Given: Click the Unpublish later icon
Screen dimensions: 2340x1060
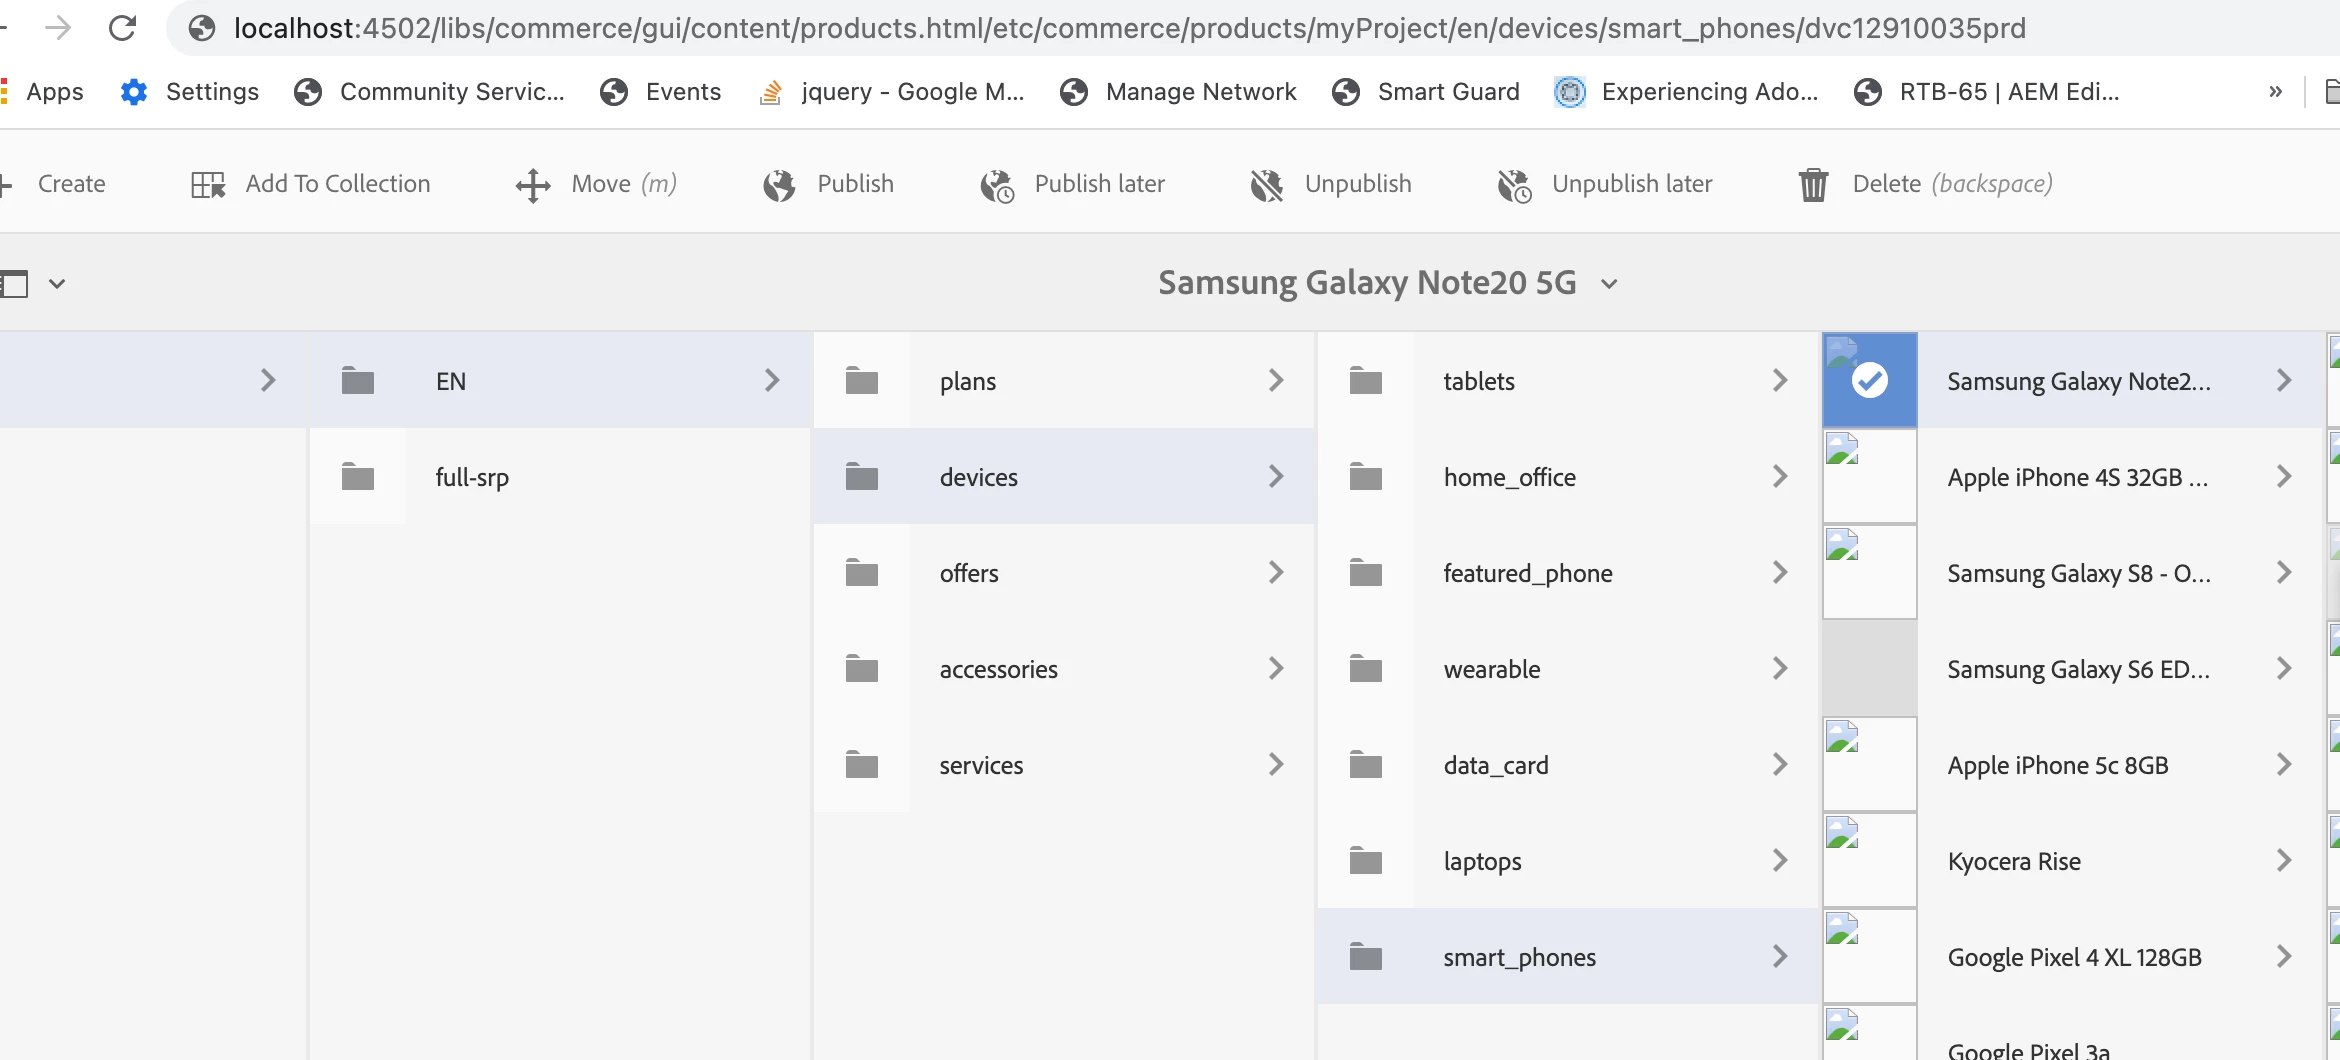Looking at the screenshot, I should 1515,185.
